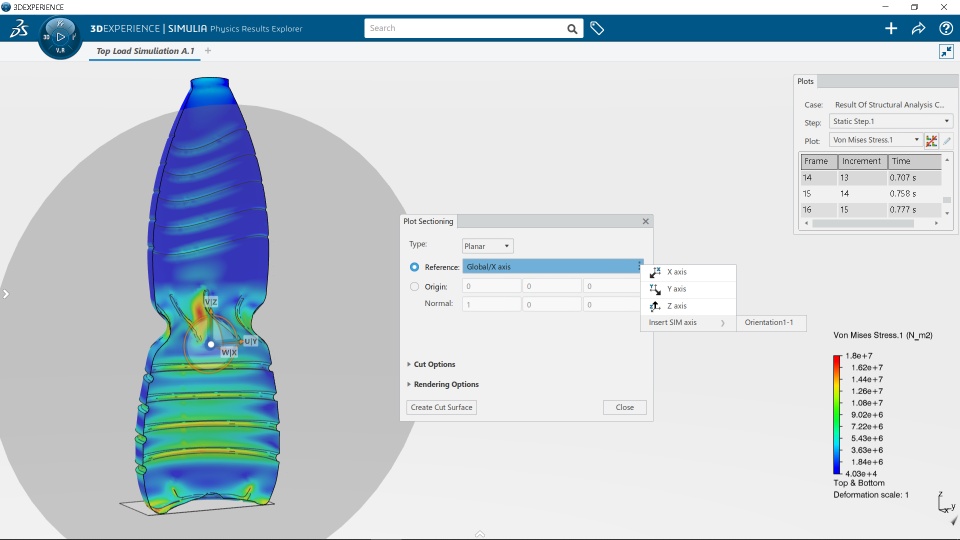Screen dimensions: 960x540
Task: Click the tag icon beside search
Action: [597, 28]
